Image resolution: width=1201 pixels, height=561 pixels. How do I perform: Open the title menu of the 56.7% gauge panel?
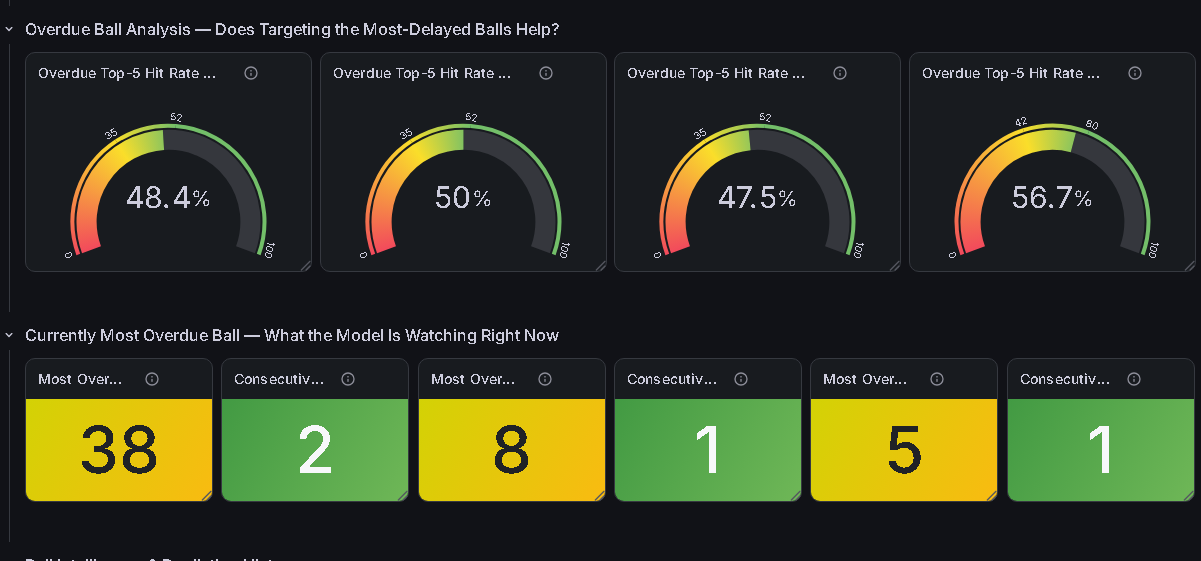click(1011, 73)
